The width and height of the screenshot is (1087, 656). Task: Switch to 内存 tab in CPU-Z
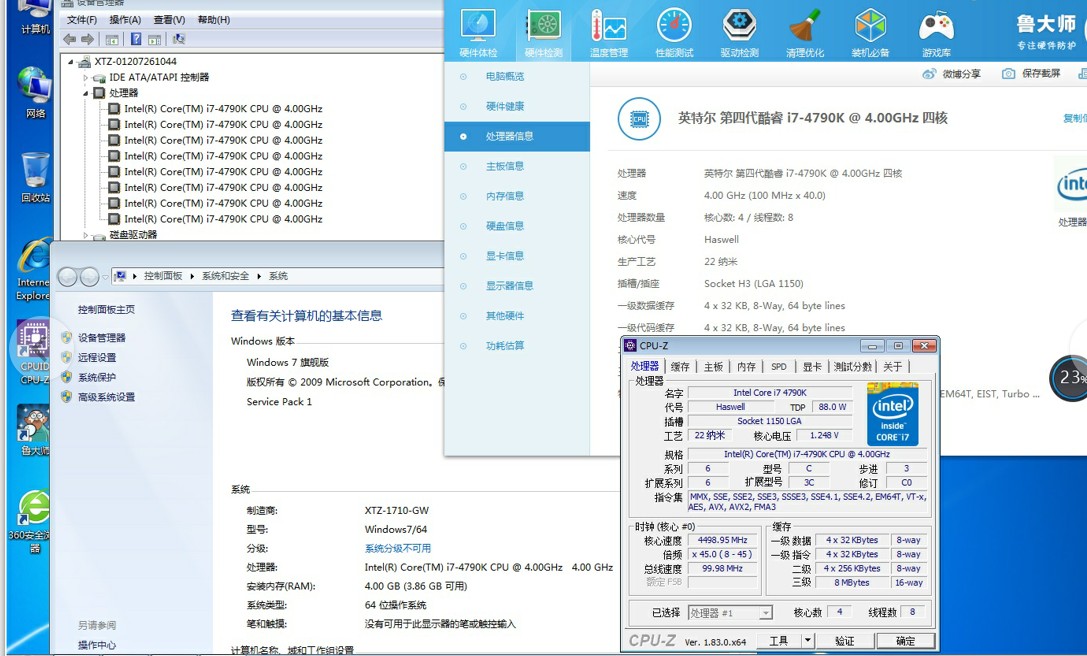tap(747, 366)
